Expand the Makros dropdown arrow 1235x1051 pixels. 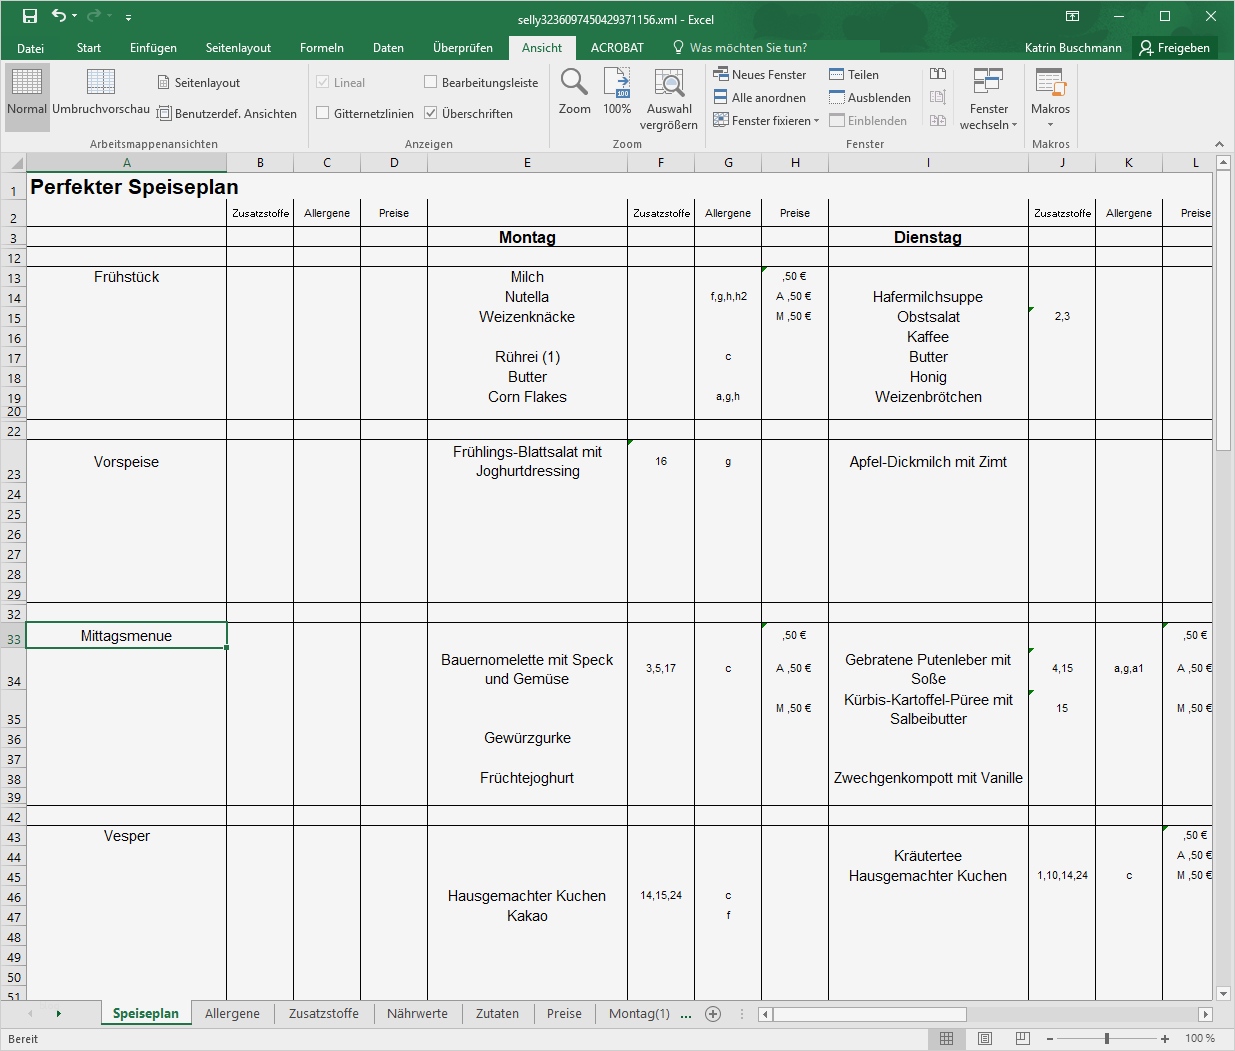(x=1050, y=125)
